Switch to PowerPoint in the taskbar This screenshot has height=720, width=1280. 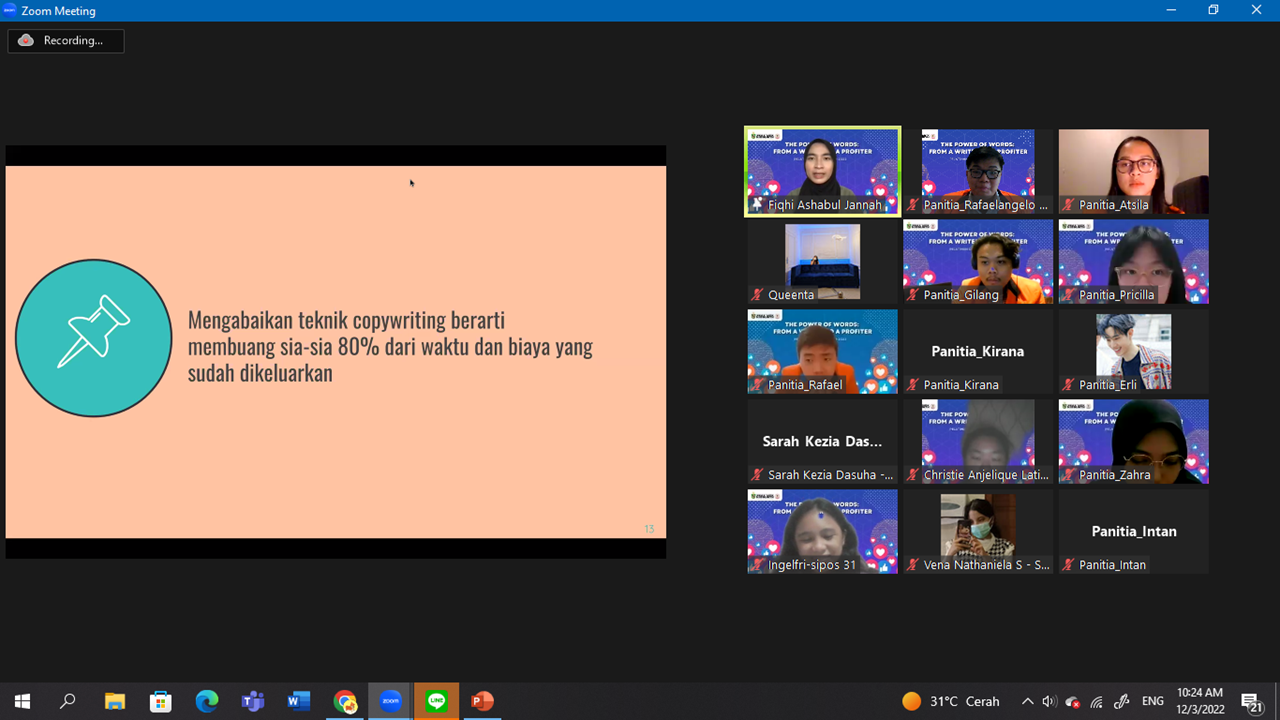482,701
